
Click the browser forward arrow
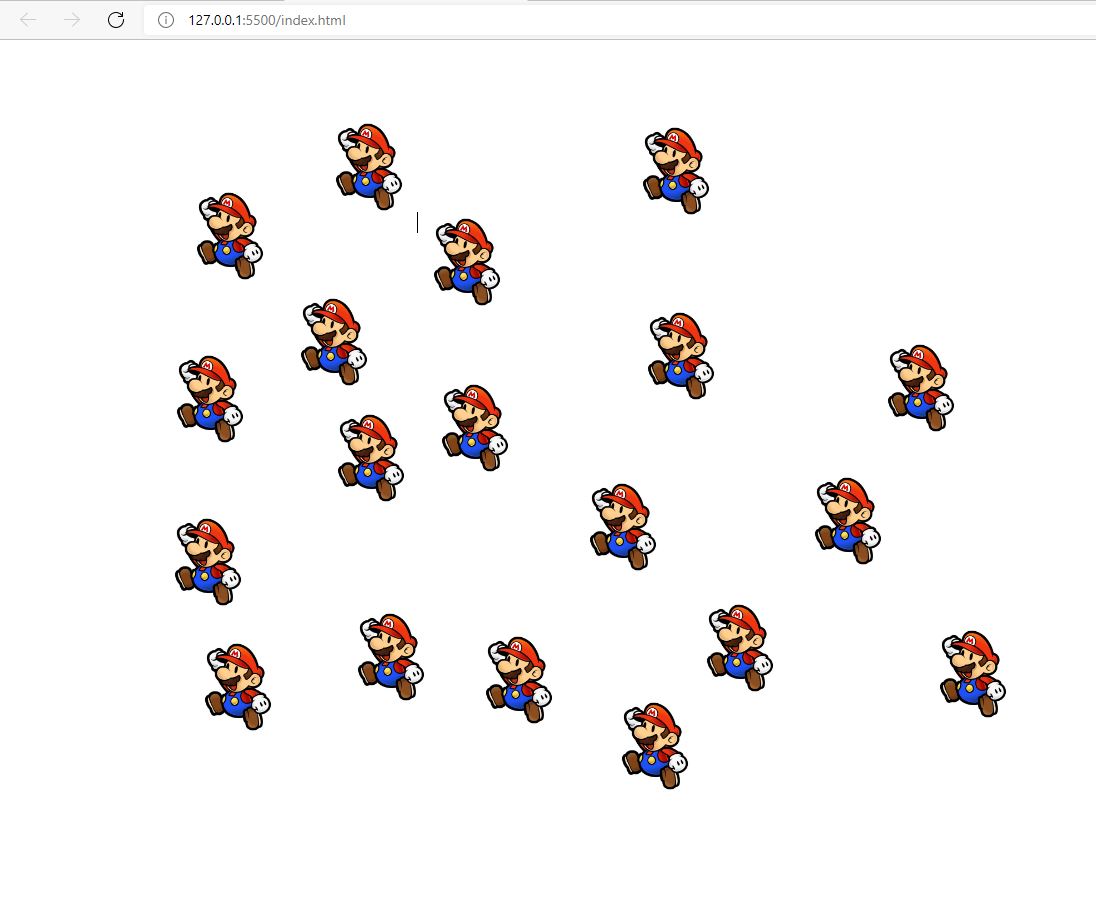(x=72, y=20)
